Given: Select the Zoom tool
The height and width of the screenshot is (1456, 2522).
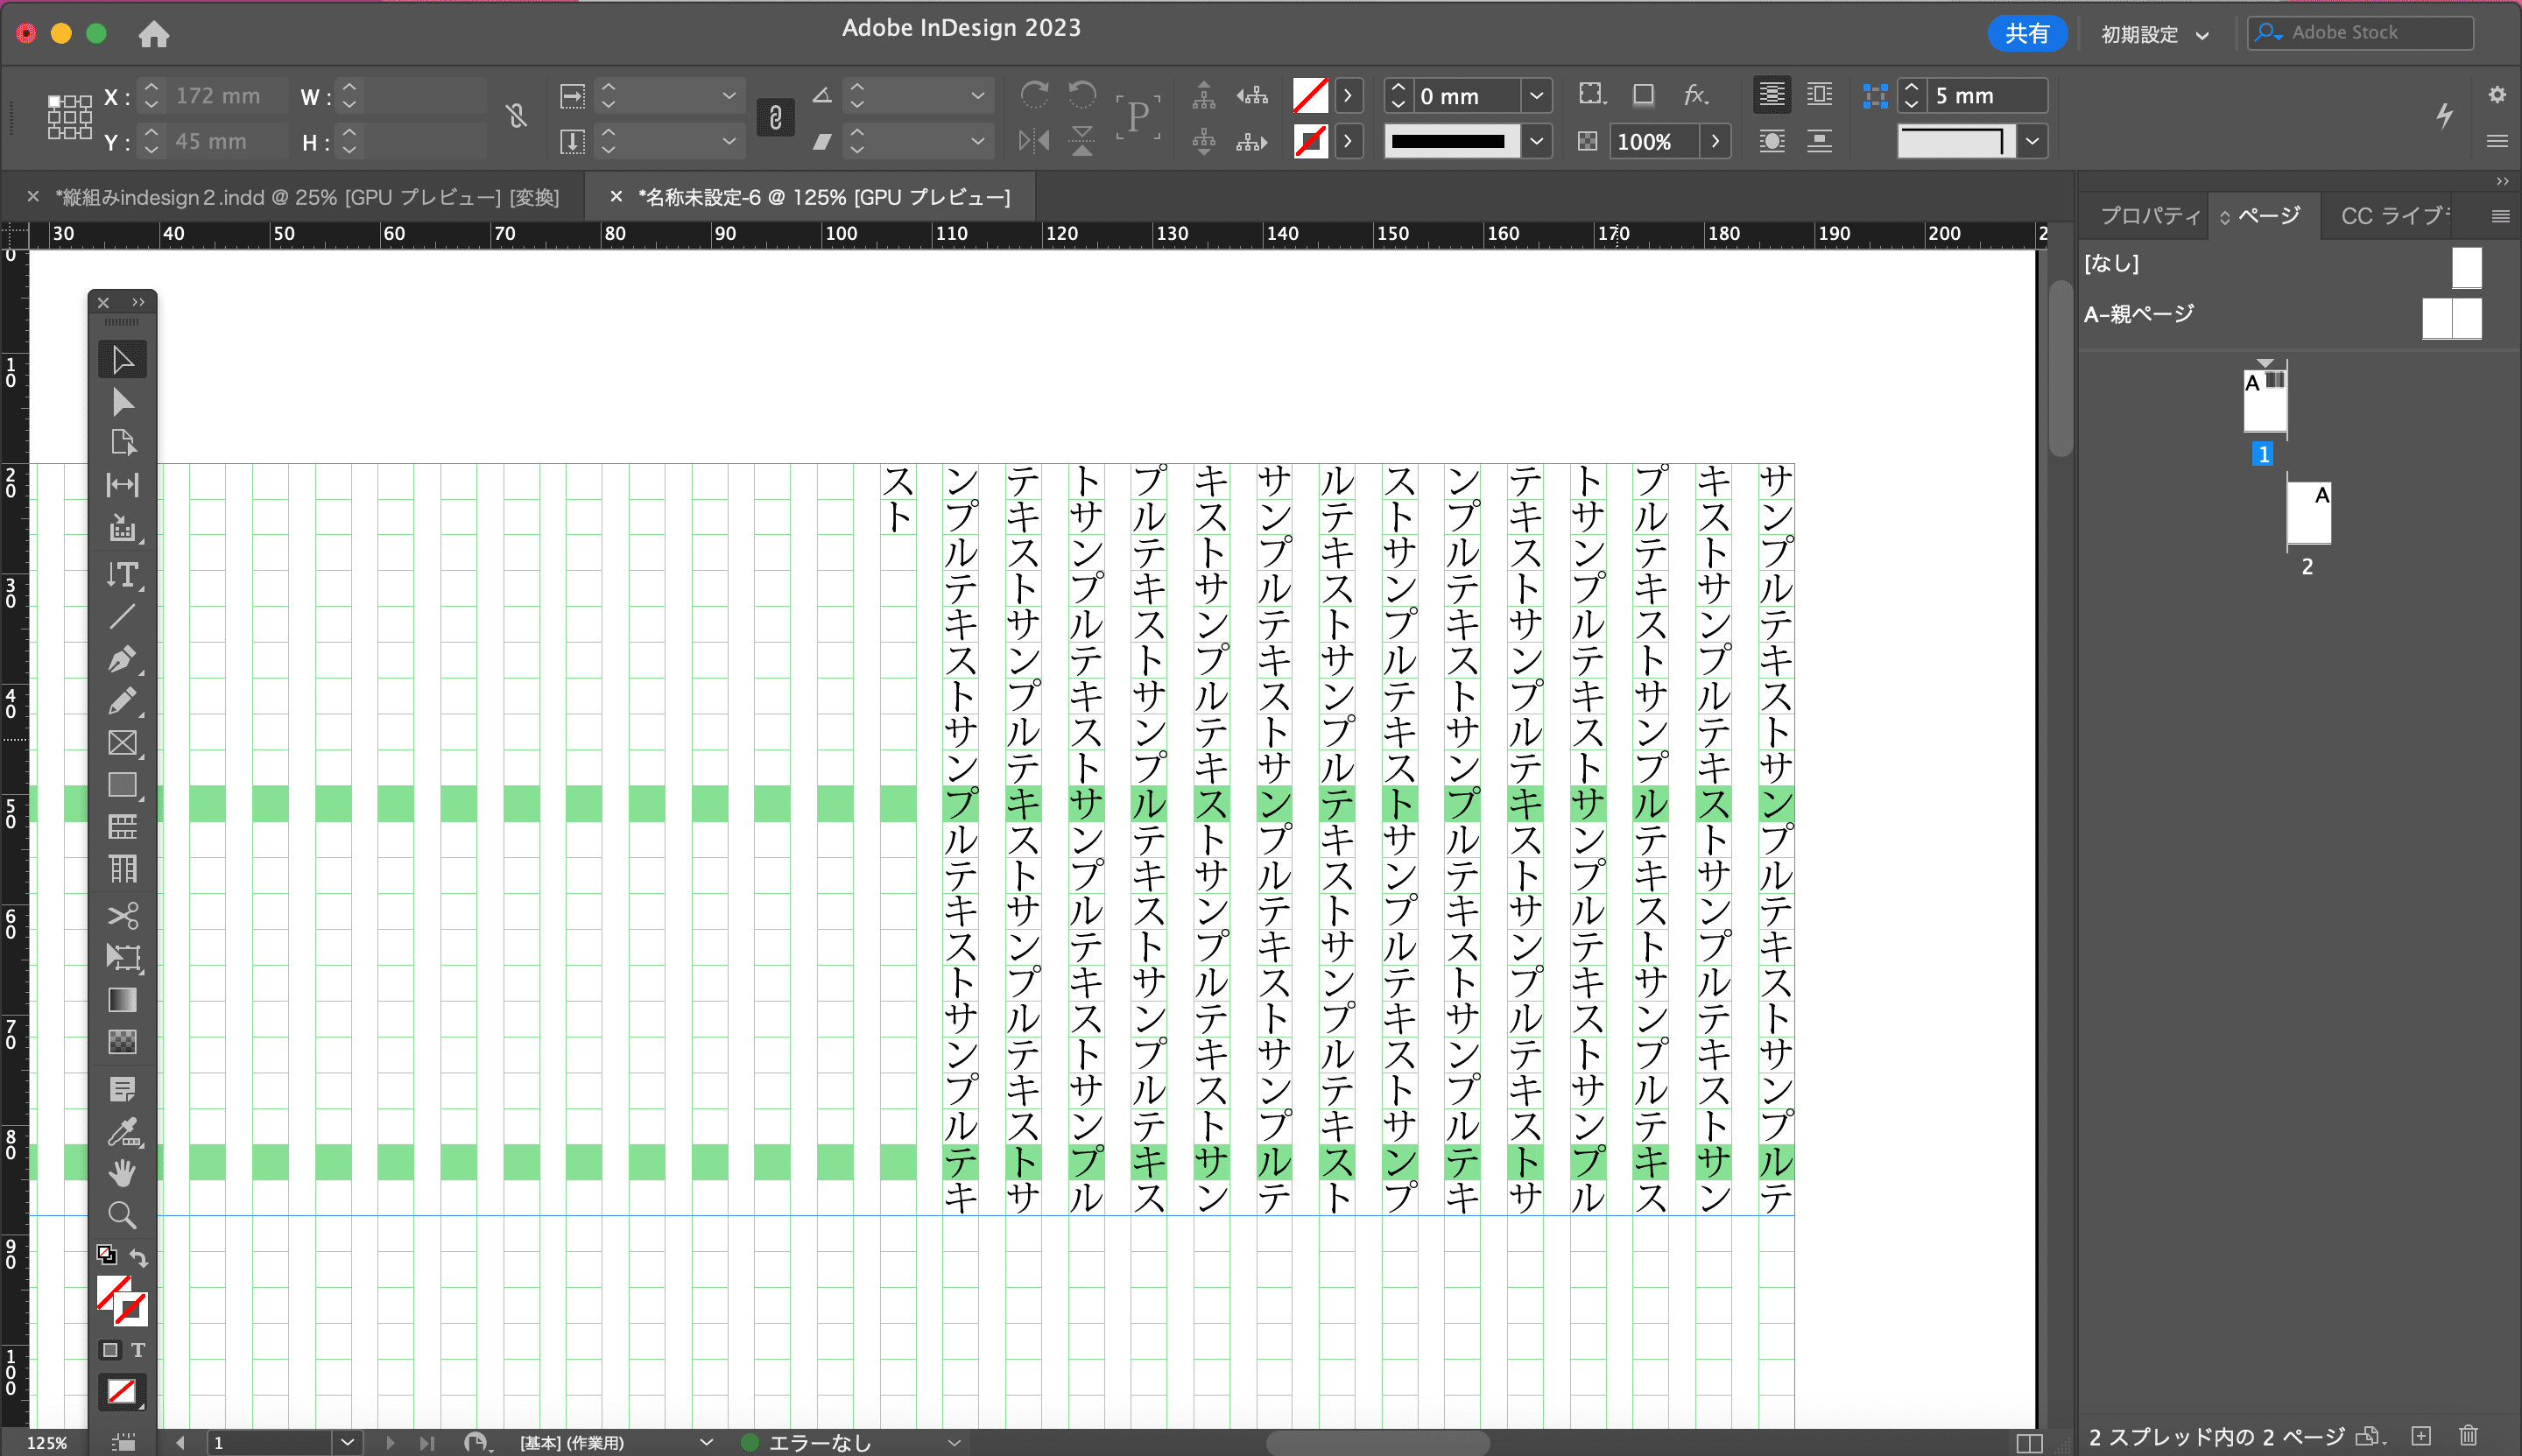Looking at the screenshot, I should click(x=122, y=1215).
